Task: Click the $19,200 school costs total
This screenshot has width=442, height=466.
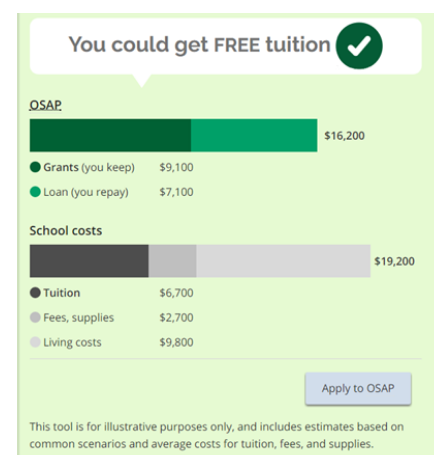Action: pyautogui.click(x=394, y=261)
